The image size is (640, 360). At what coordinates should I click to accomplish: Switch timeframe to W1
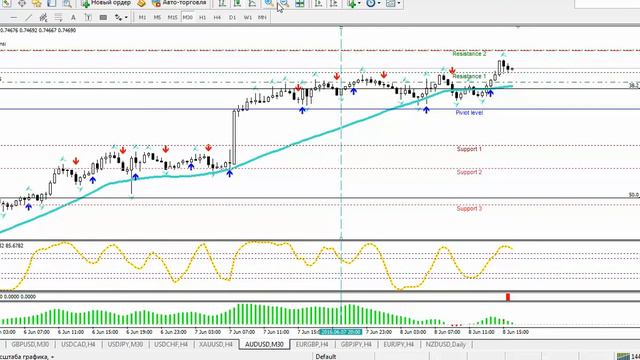click(247, 18)
